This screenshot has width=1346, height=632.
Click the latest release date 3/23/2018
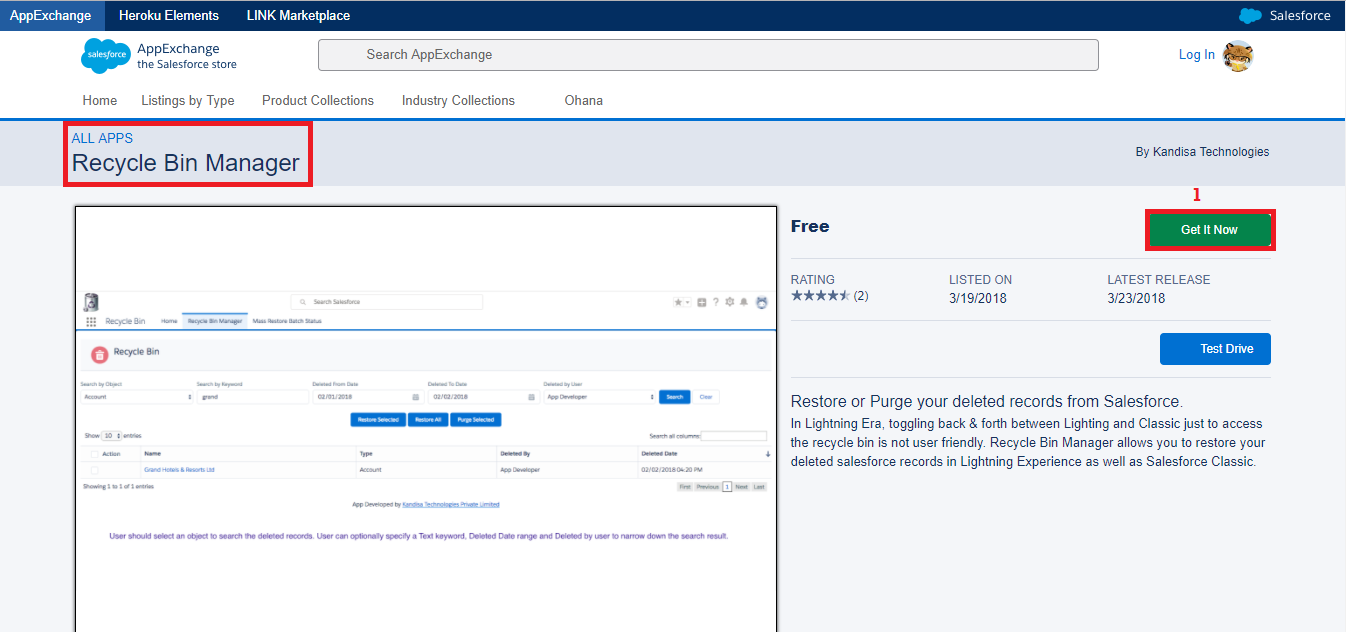point(1136,298)
